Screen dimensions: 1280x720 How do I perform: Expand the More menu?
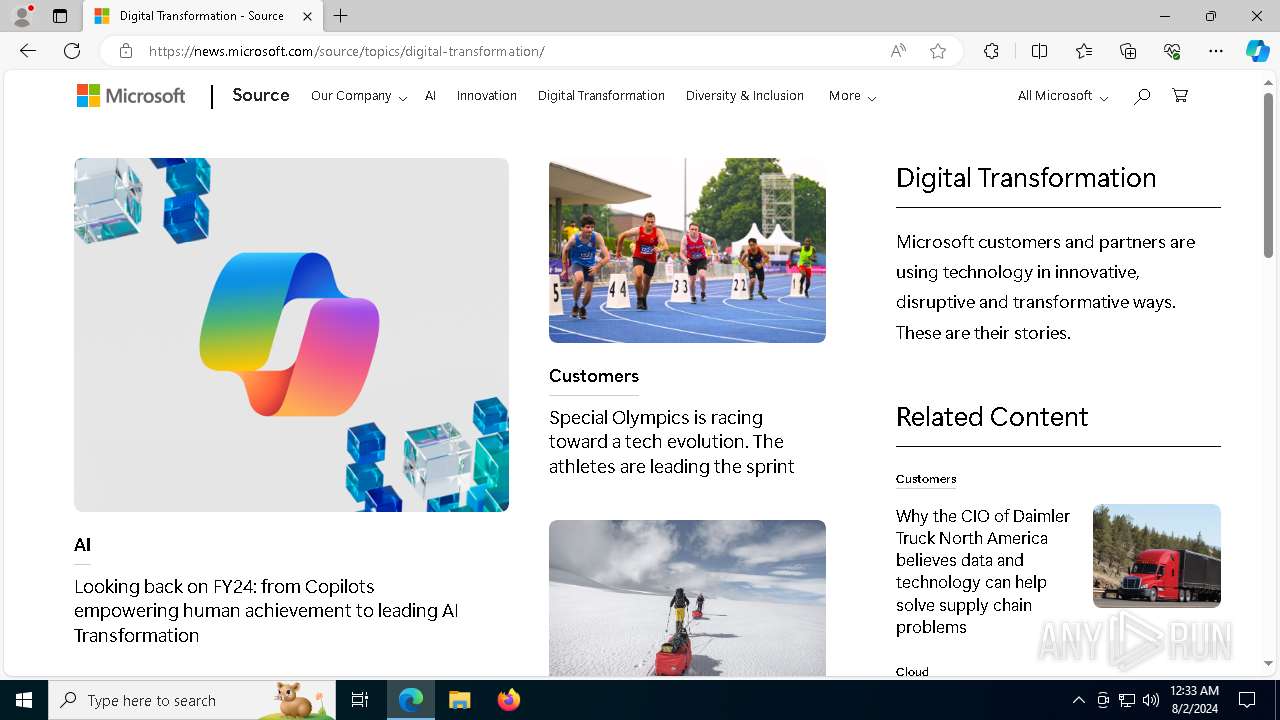(x=852, y=96)
